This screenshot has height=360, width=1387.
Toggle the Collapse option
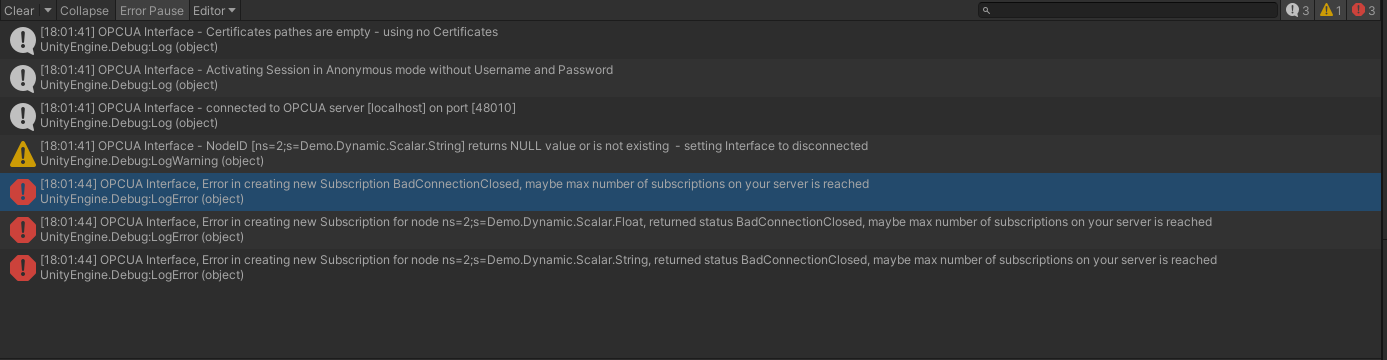(x=84, y=10)
